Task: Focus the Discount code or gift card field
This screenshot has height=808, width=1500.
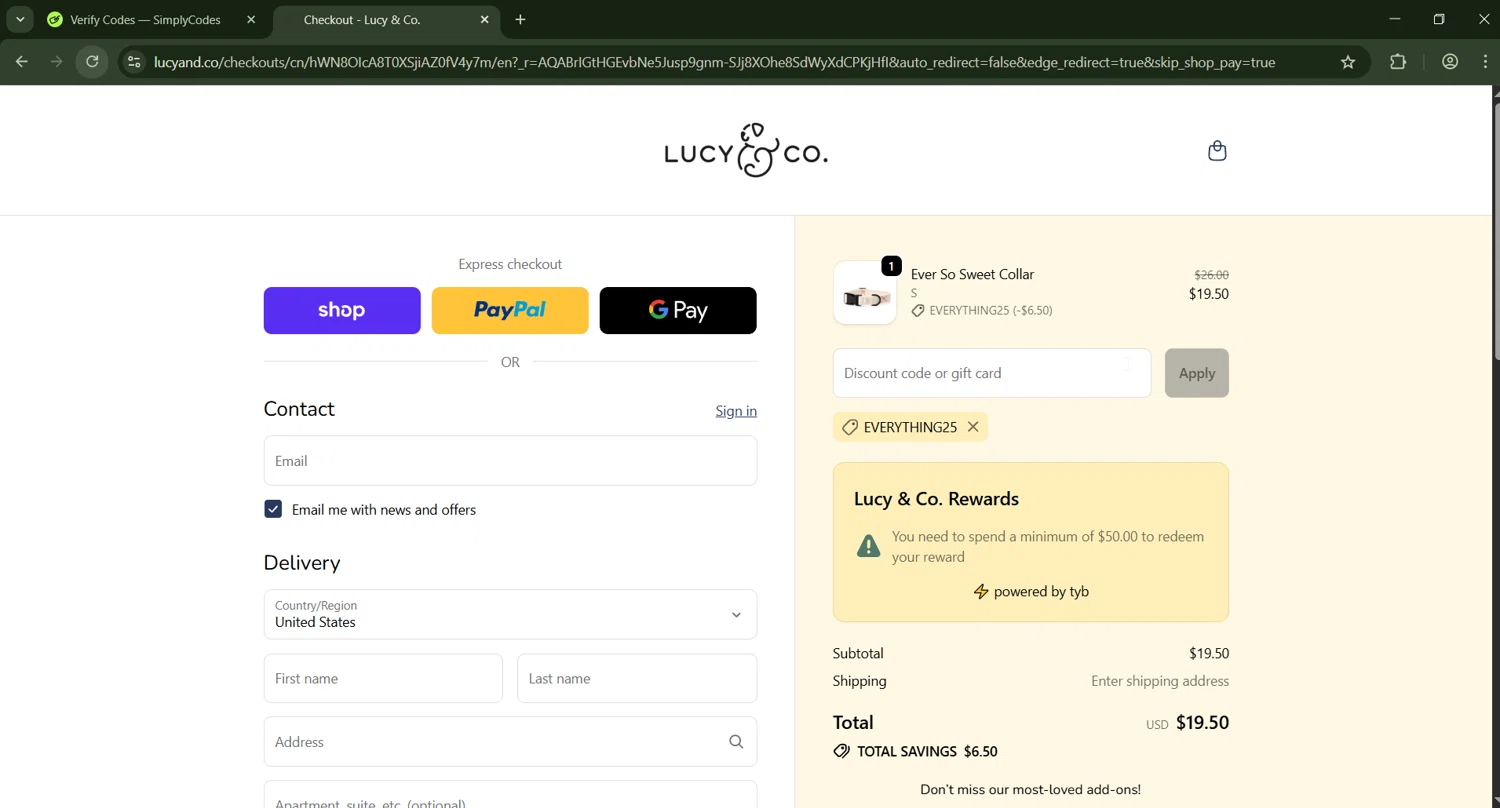Action: [x=992, y=373]
